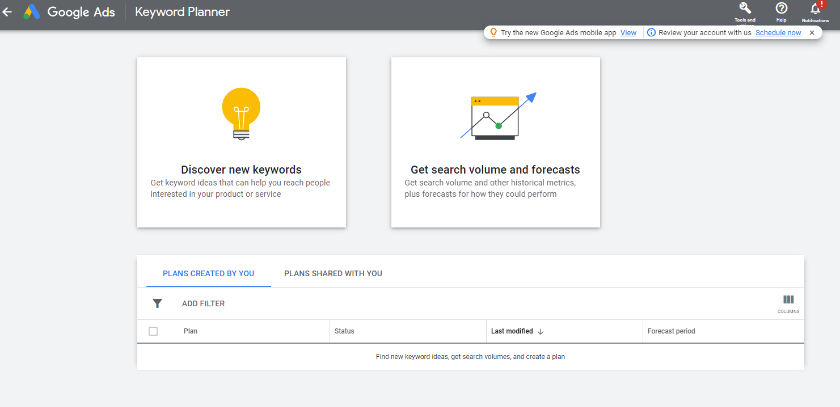Click the lightbulb icon in Discover card
The height and width of the screenshot is (407, 840).
241,115
